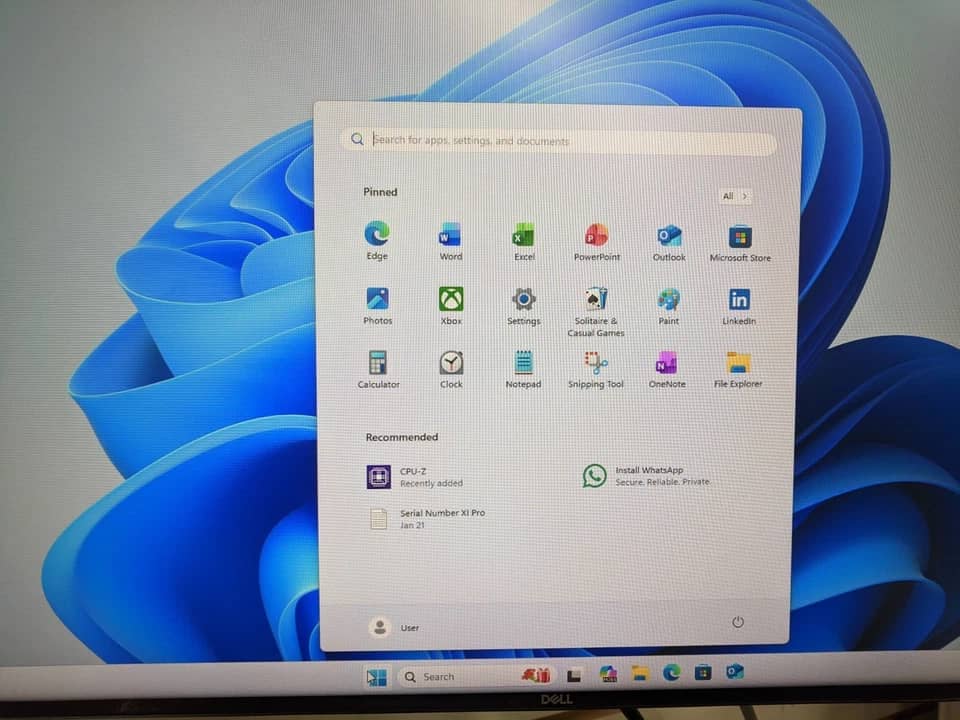Image resolution: width=960 pixels, height=720 pixels.
Task: Open the Paint app
Action: pos(669,307)
